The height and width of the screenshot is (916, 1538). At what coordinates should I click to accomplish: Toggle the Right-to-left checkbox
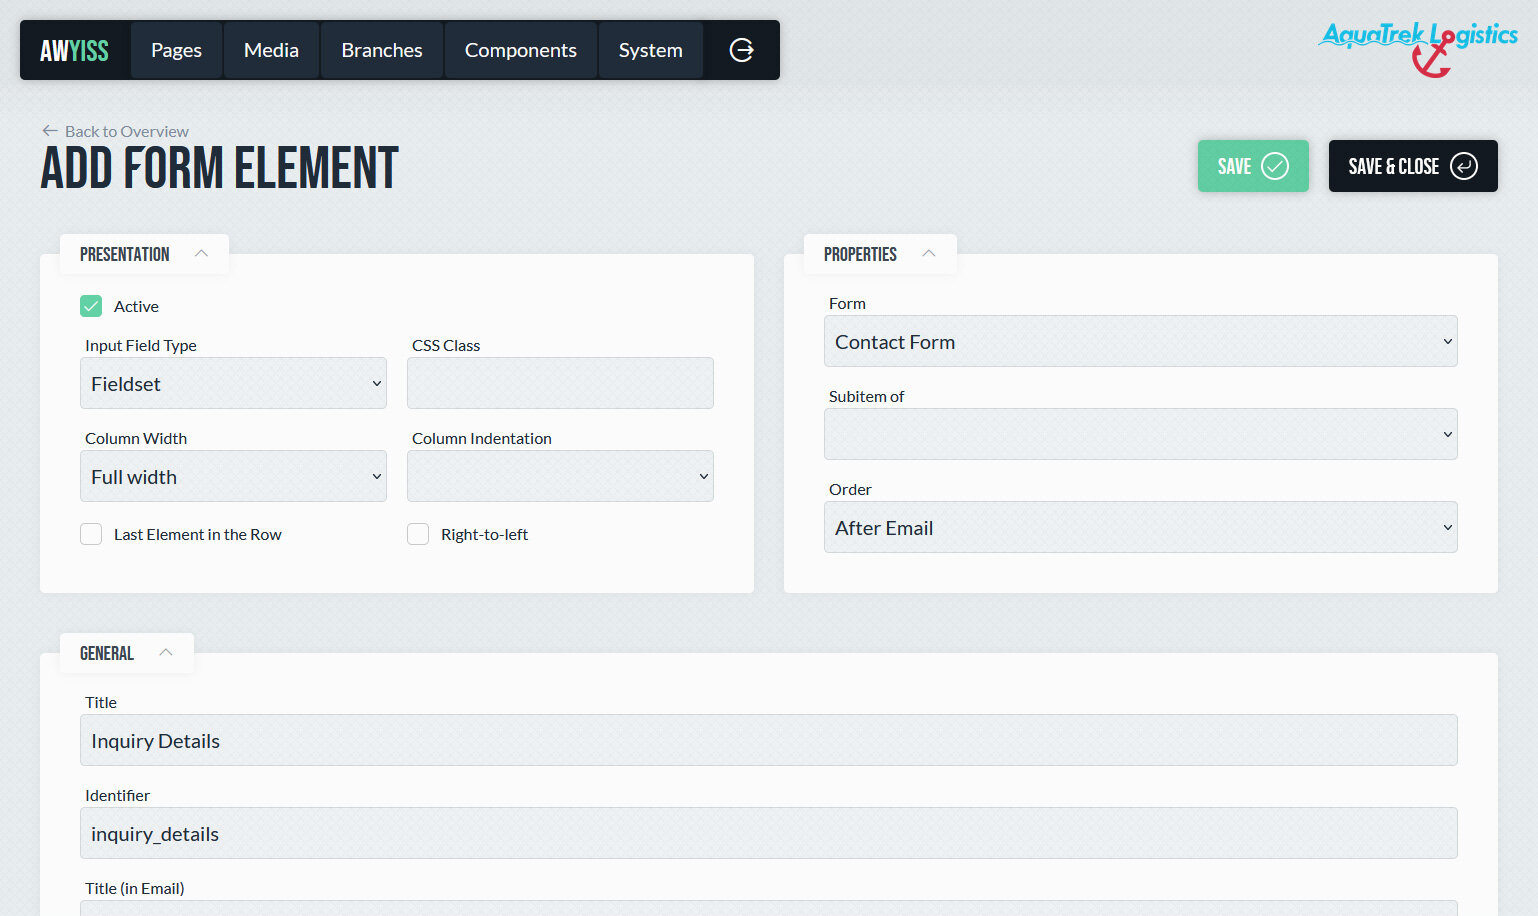[418, 534]
